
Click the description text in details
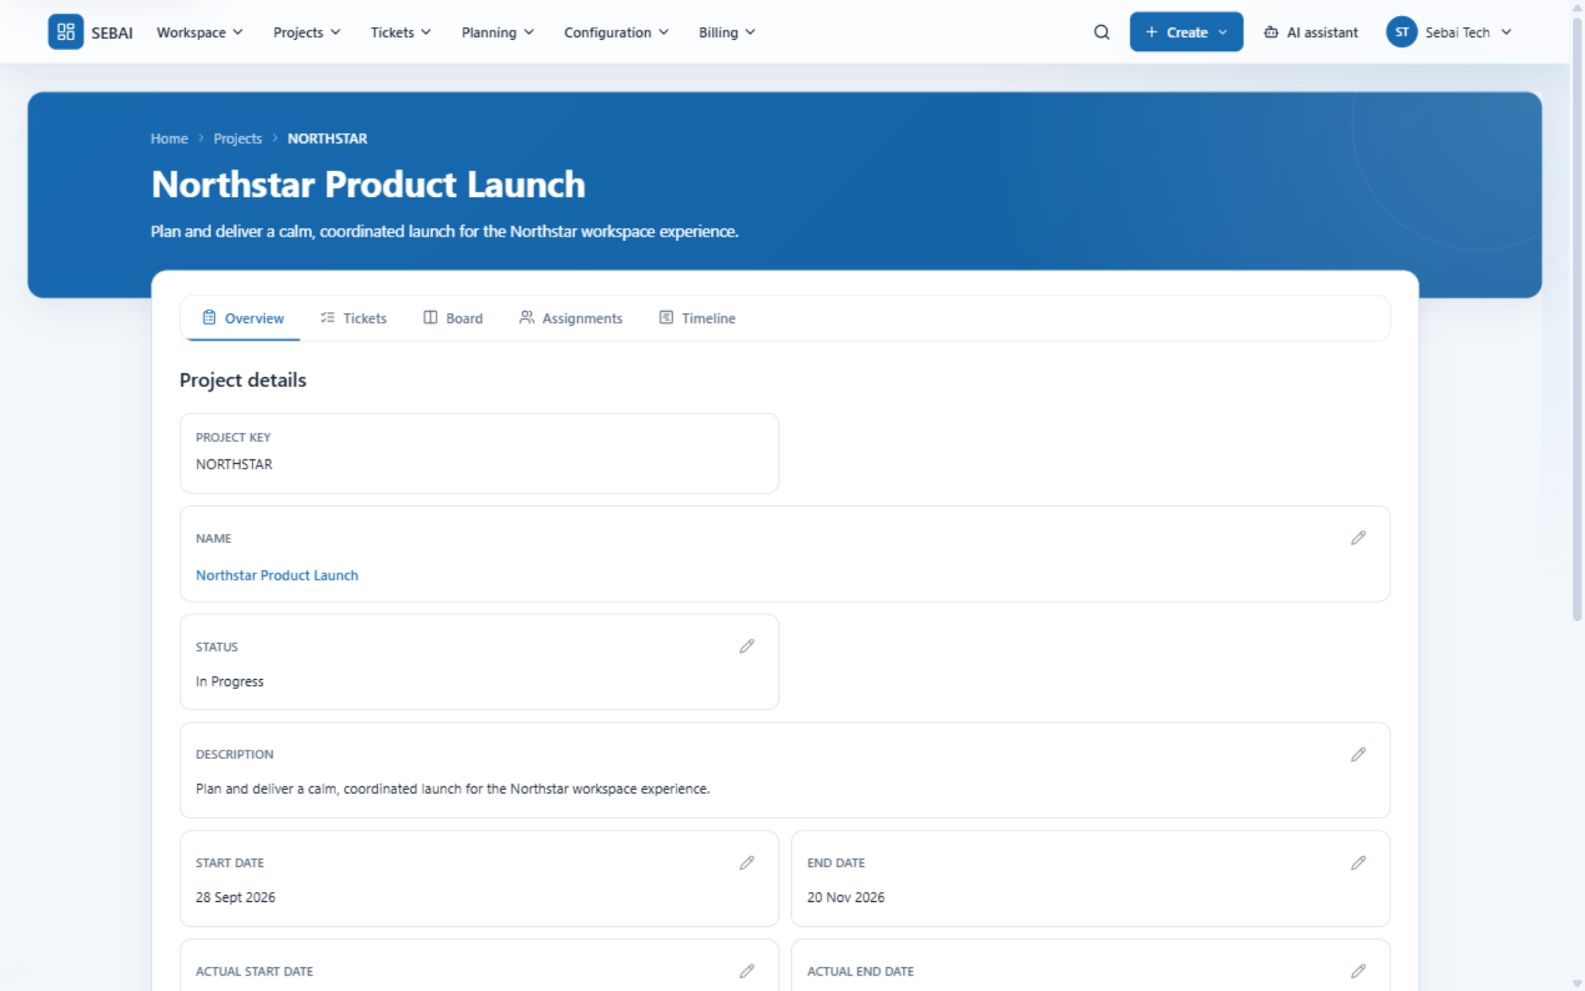[453, 789]
